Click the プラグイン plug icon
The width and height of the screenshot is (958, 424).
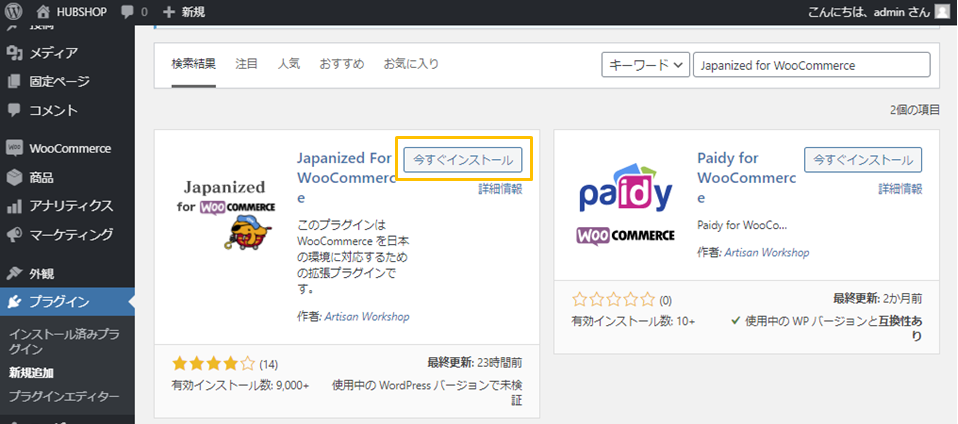pyautogui.click(x=14, y=302)
